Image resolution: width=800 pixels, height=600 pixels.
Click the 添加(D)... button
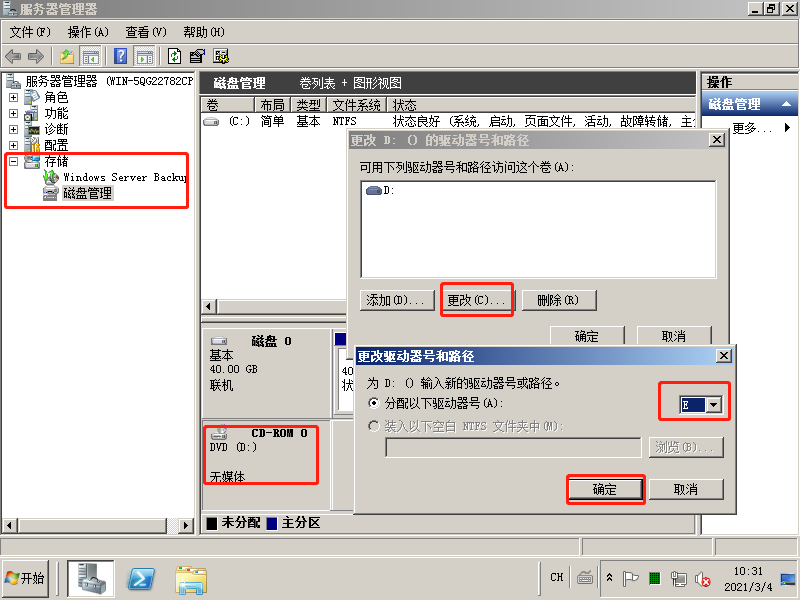pos(397,300)
